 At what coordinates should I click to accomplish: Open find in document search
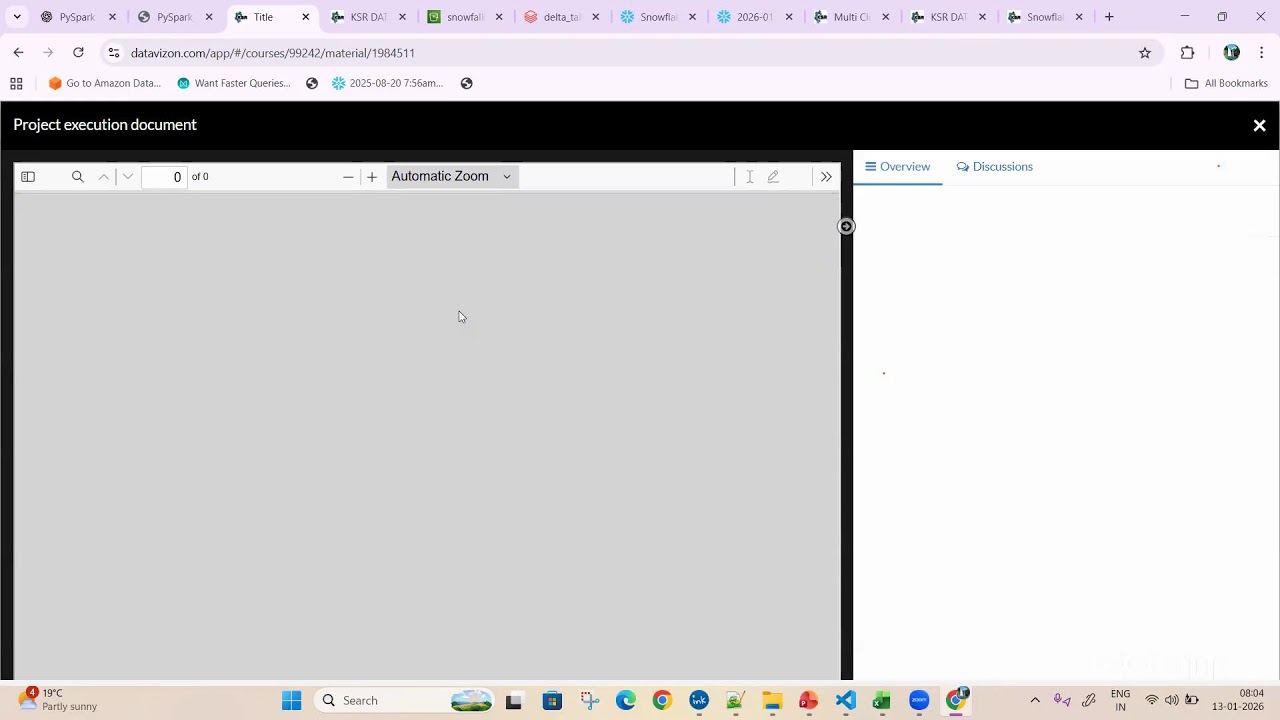[77, 177]
